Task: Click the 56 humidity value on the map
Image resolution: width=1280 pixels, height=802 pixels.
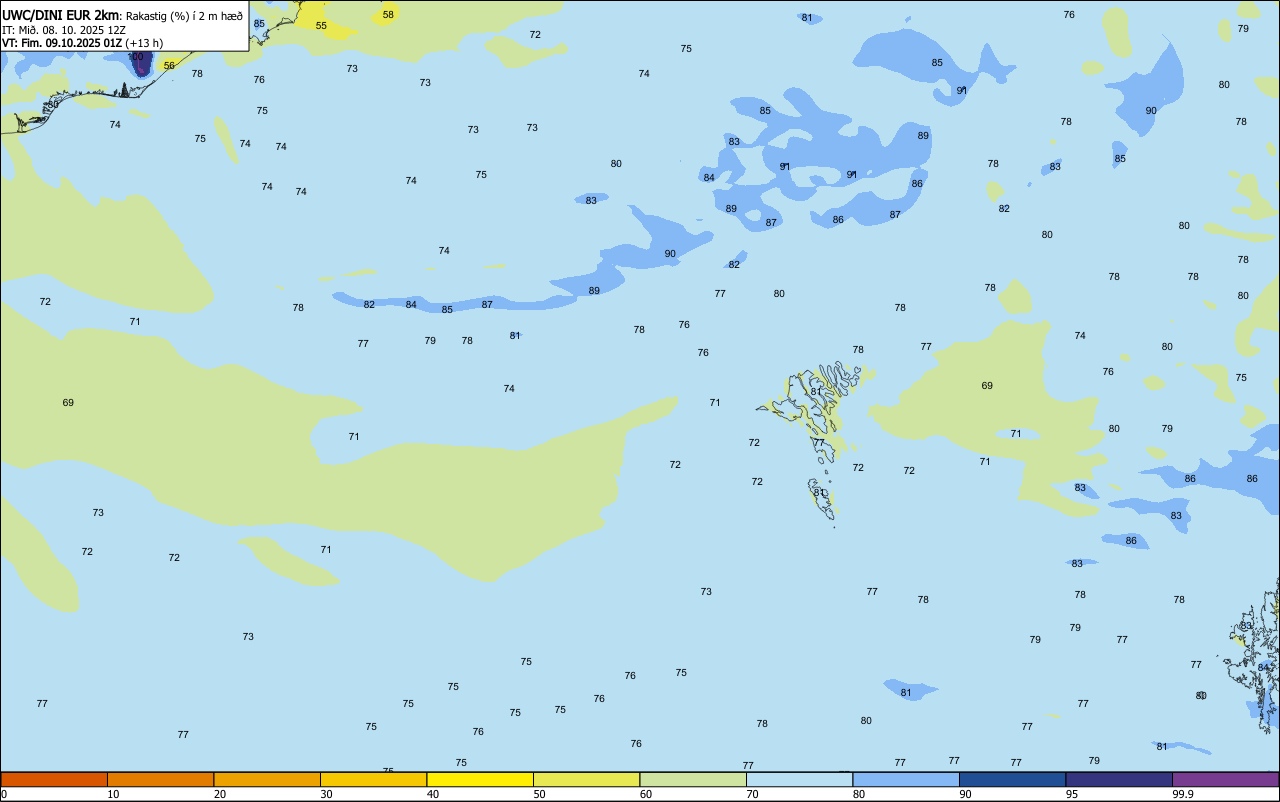Action: (169, 66)
